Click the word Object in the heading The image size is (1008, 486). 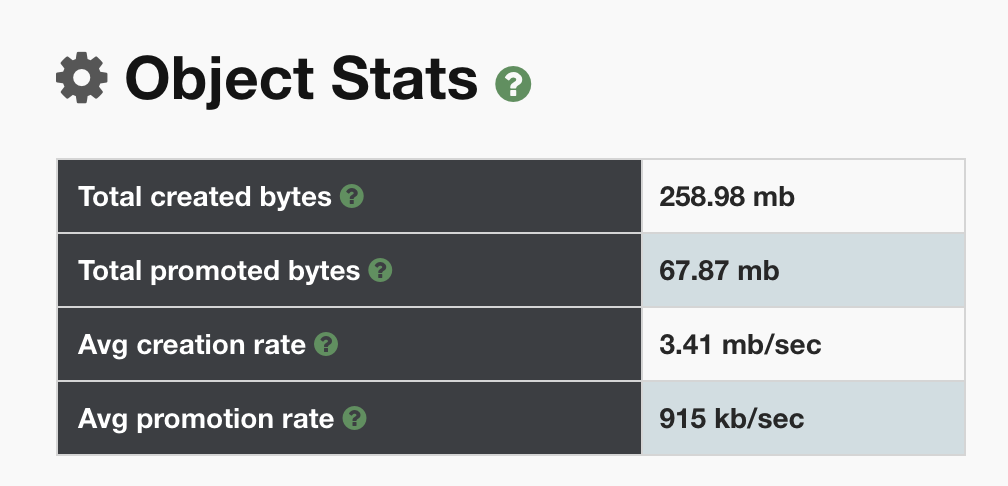click(219, 80)
